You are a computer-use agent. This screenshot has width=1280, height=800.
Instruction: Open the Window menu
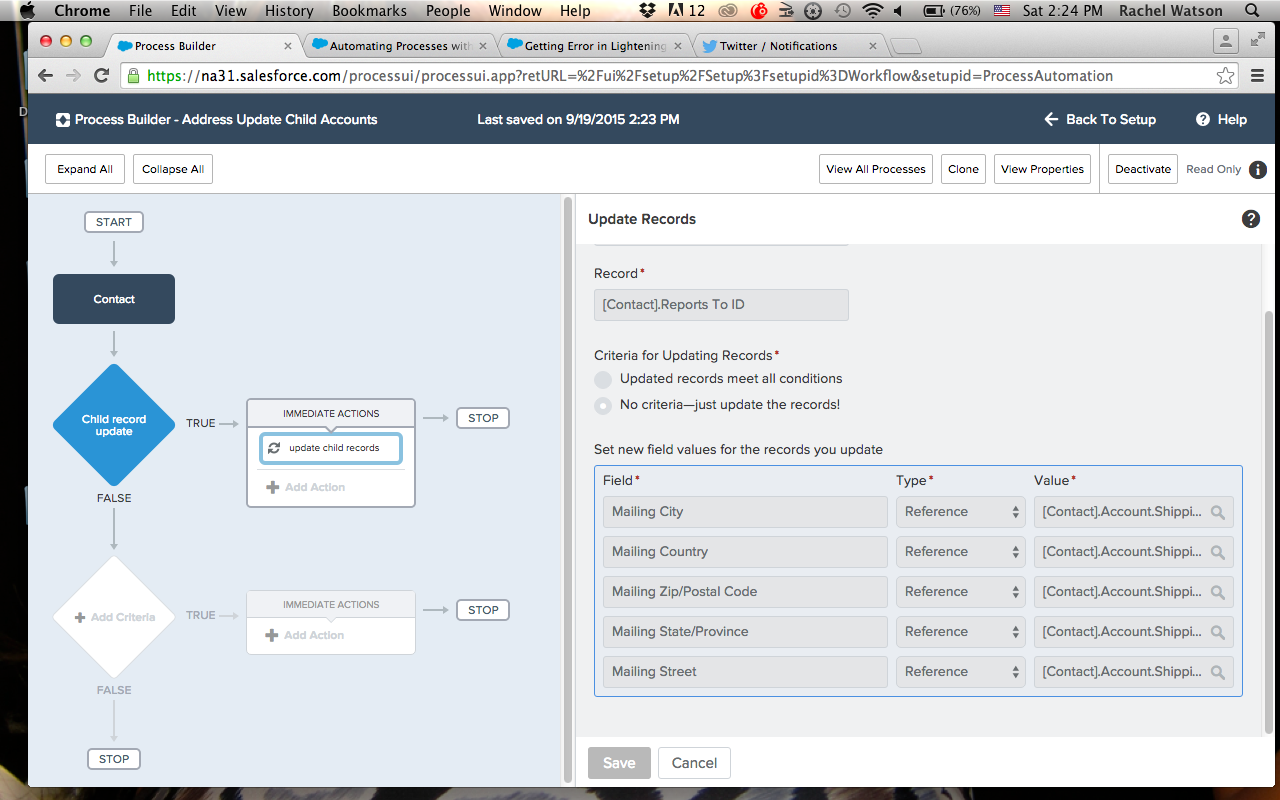click(x=515, y=11)
